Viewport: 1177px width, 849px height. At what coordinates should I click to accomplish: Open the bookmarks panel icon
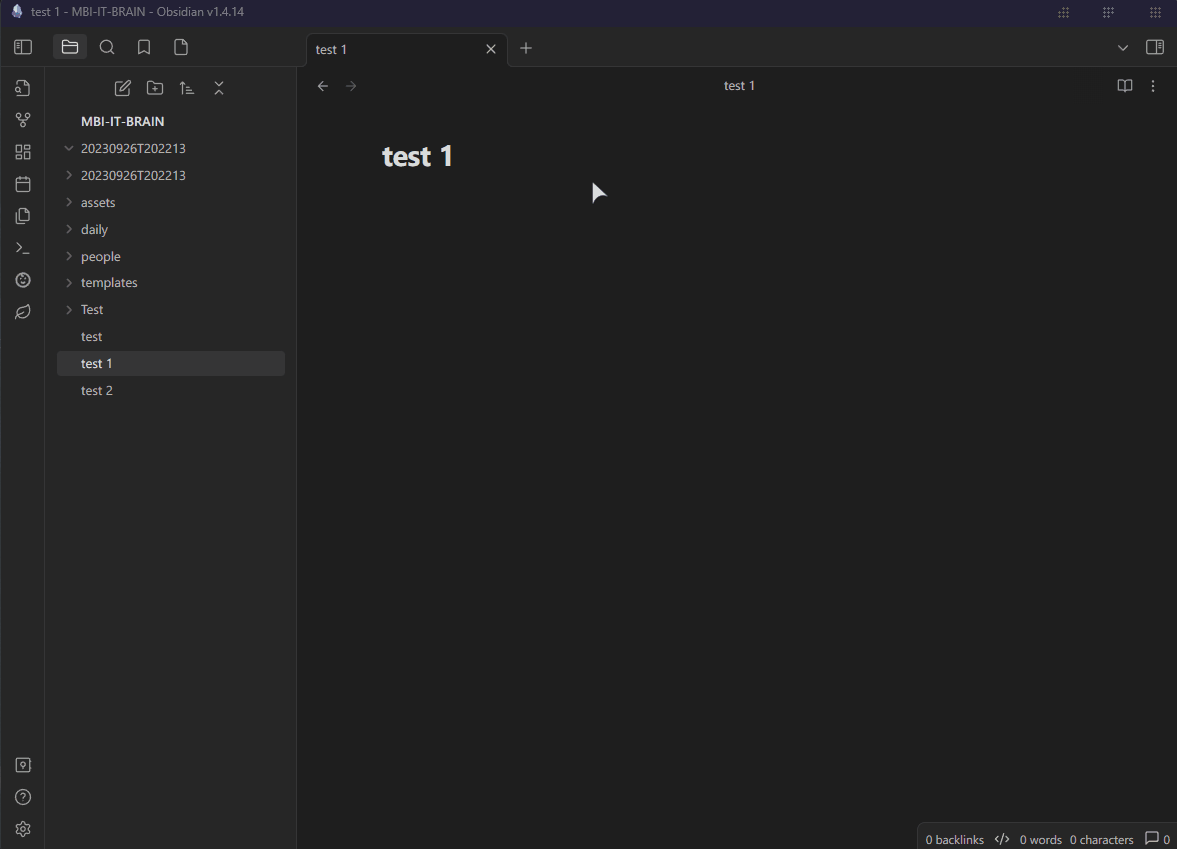click(x=144, y=47)
